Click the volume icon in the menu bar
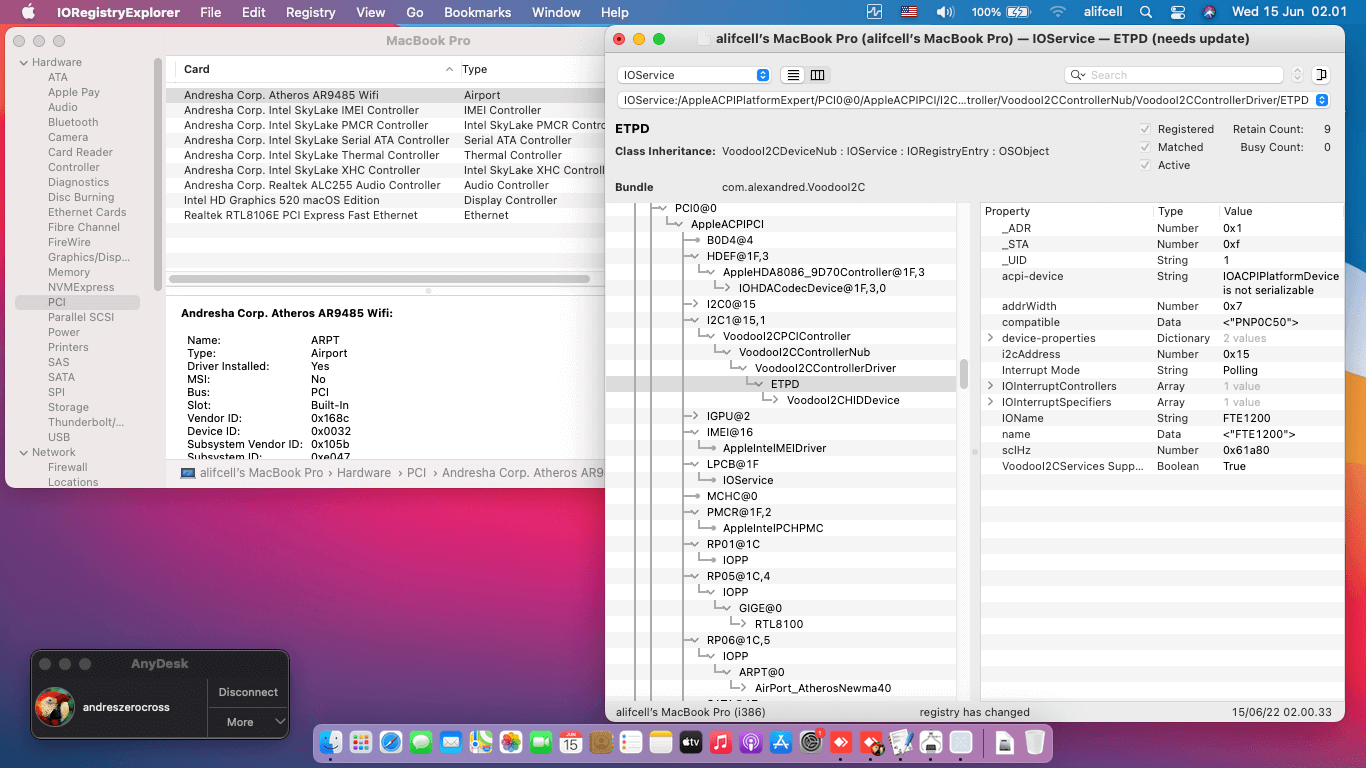Image resolution: width=1366 pixels, height=768 pixels. [x=945, y=12]
